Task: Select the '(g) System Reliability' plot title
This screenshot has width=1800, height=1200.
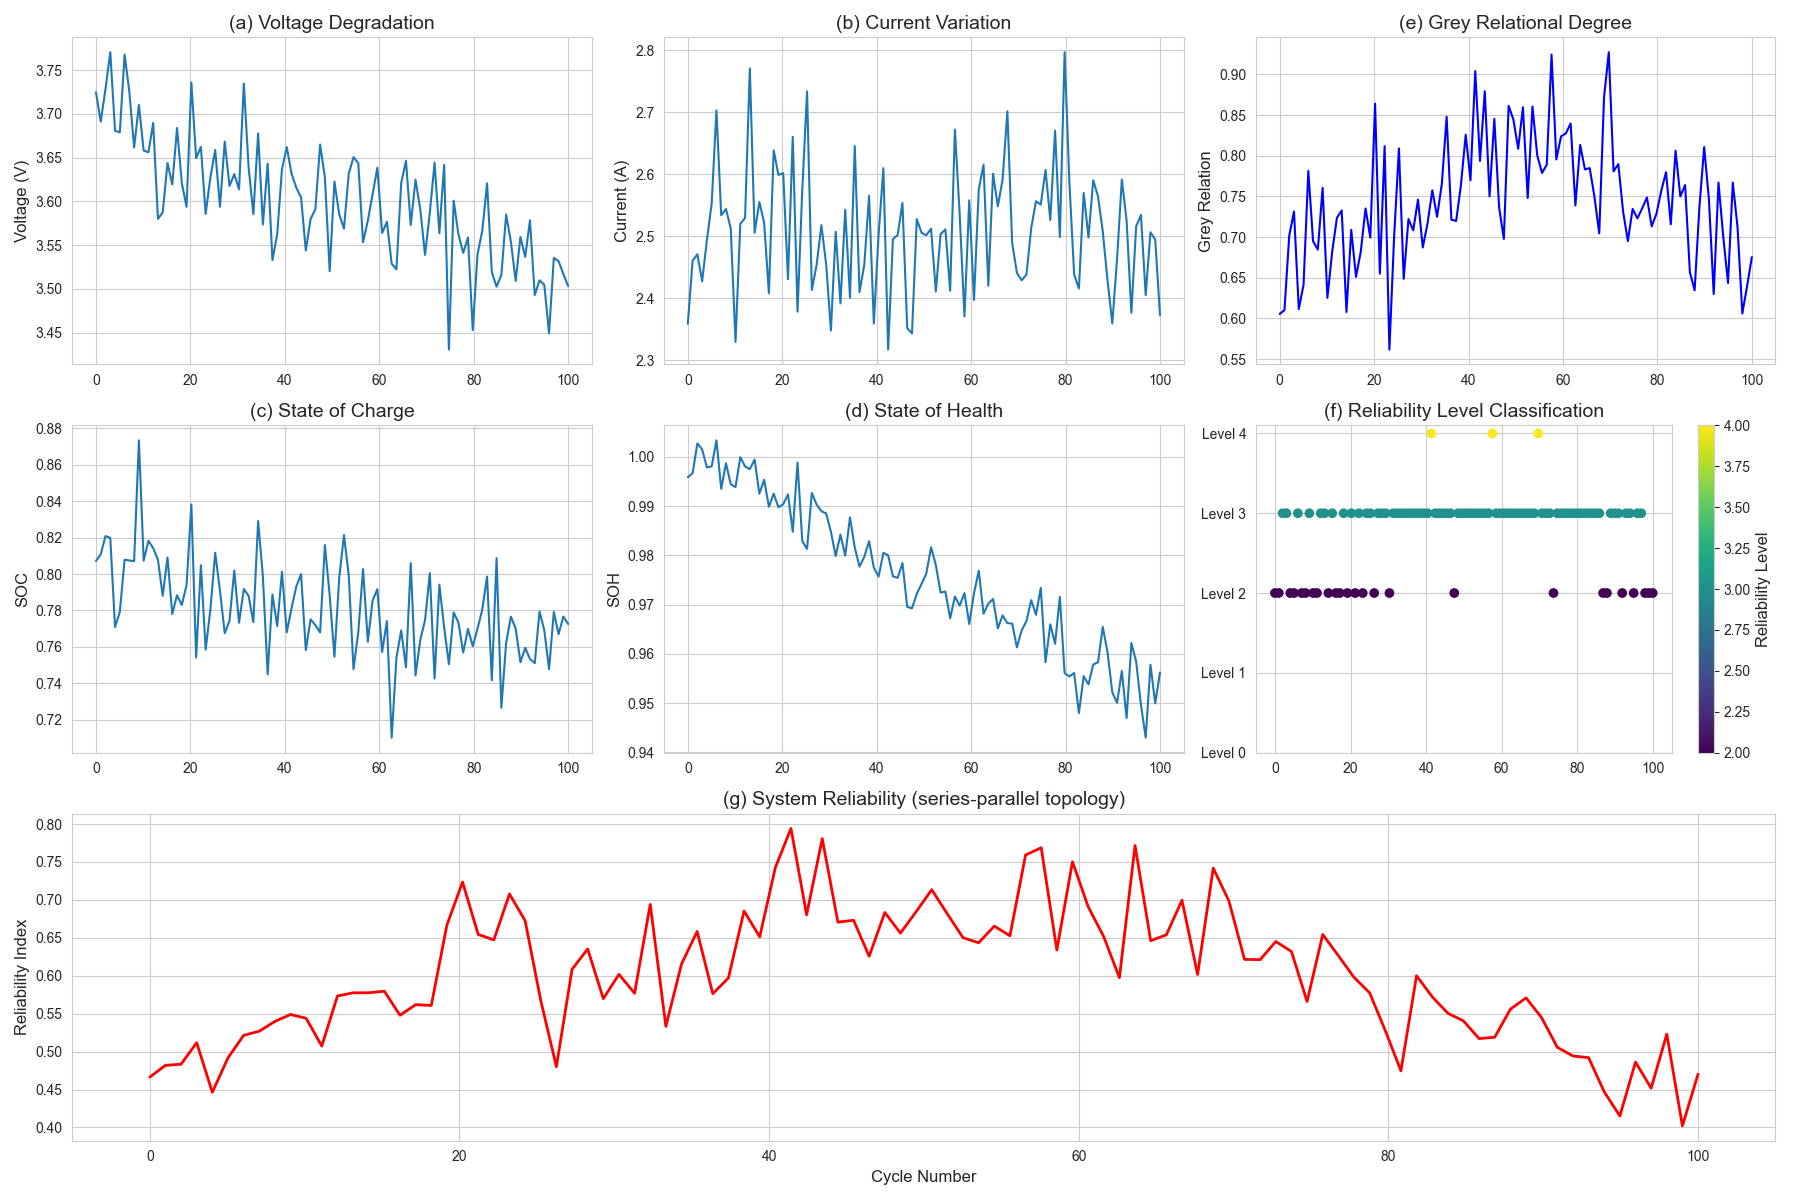Action: tap(923, 799)
